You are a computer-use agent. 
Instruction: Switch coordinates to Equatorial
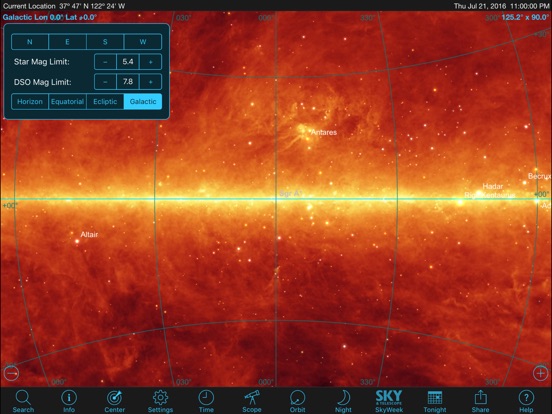(67, 102)
